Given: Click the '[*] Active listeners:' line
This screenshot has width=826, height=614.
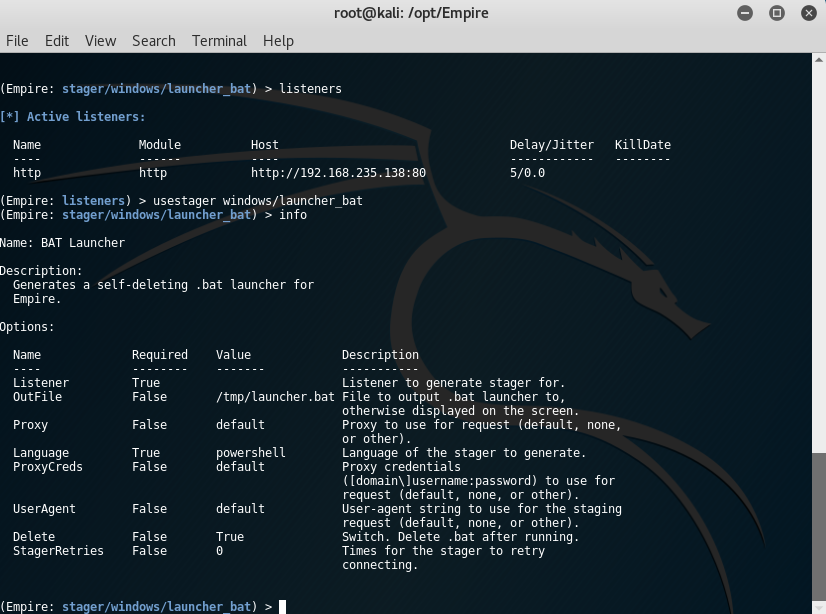Looking at the screenshot, I should 73,116.
